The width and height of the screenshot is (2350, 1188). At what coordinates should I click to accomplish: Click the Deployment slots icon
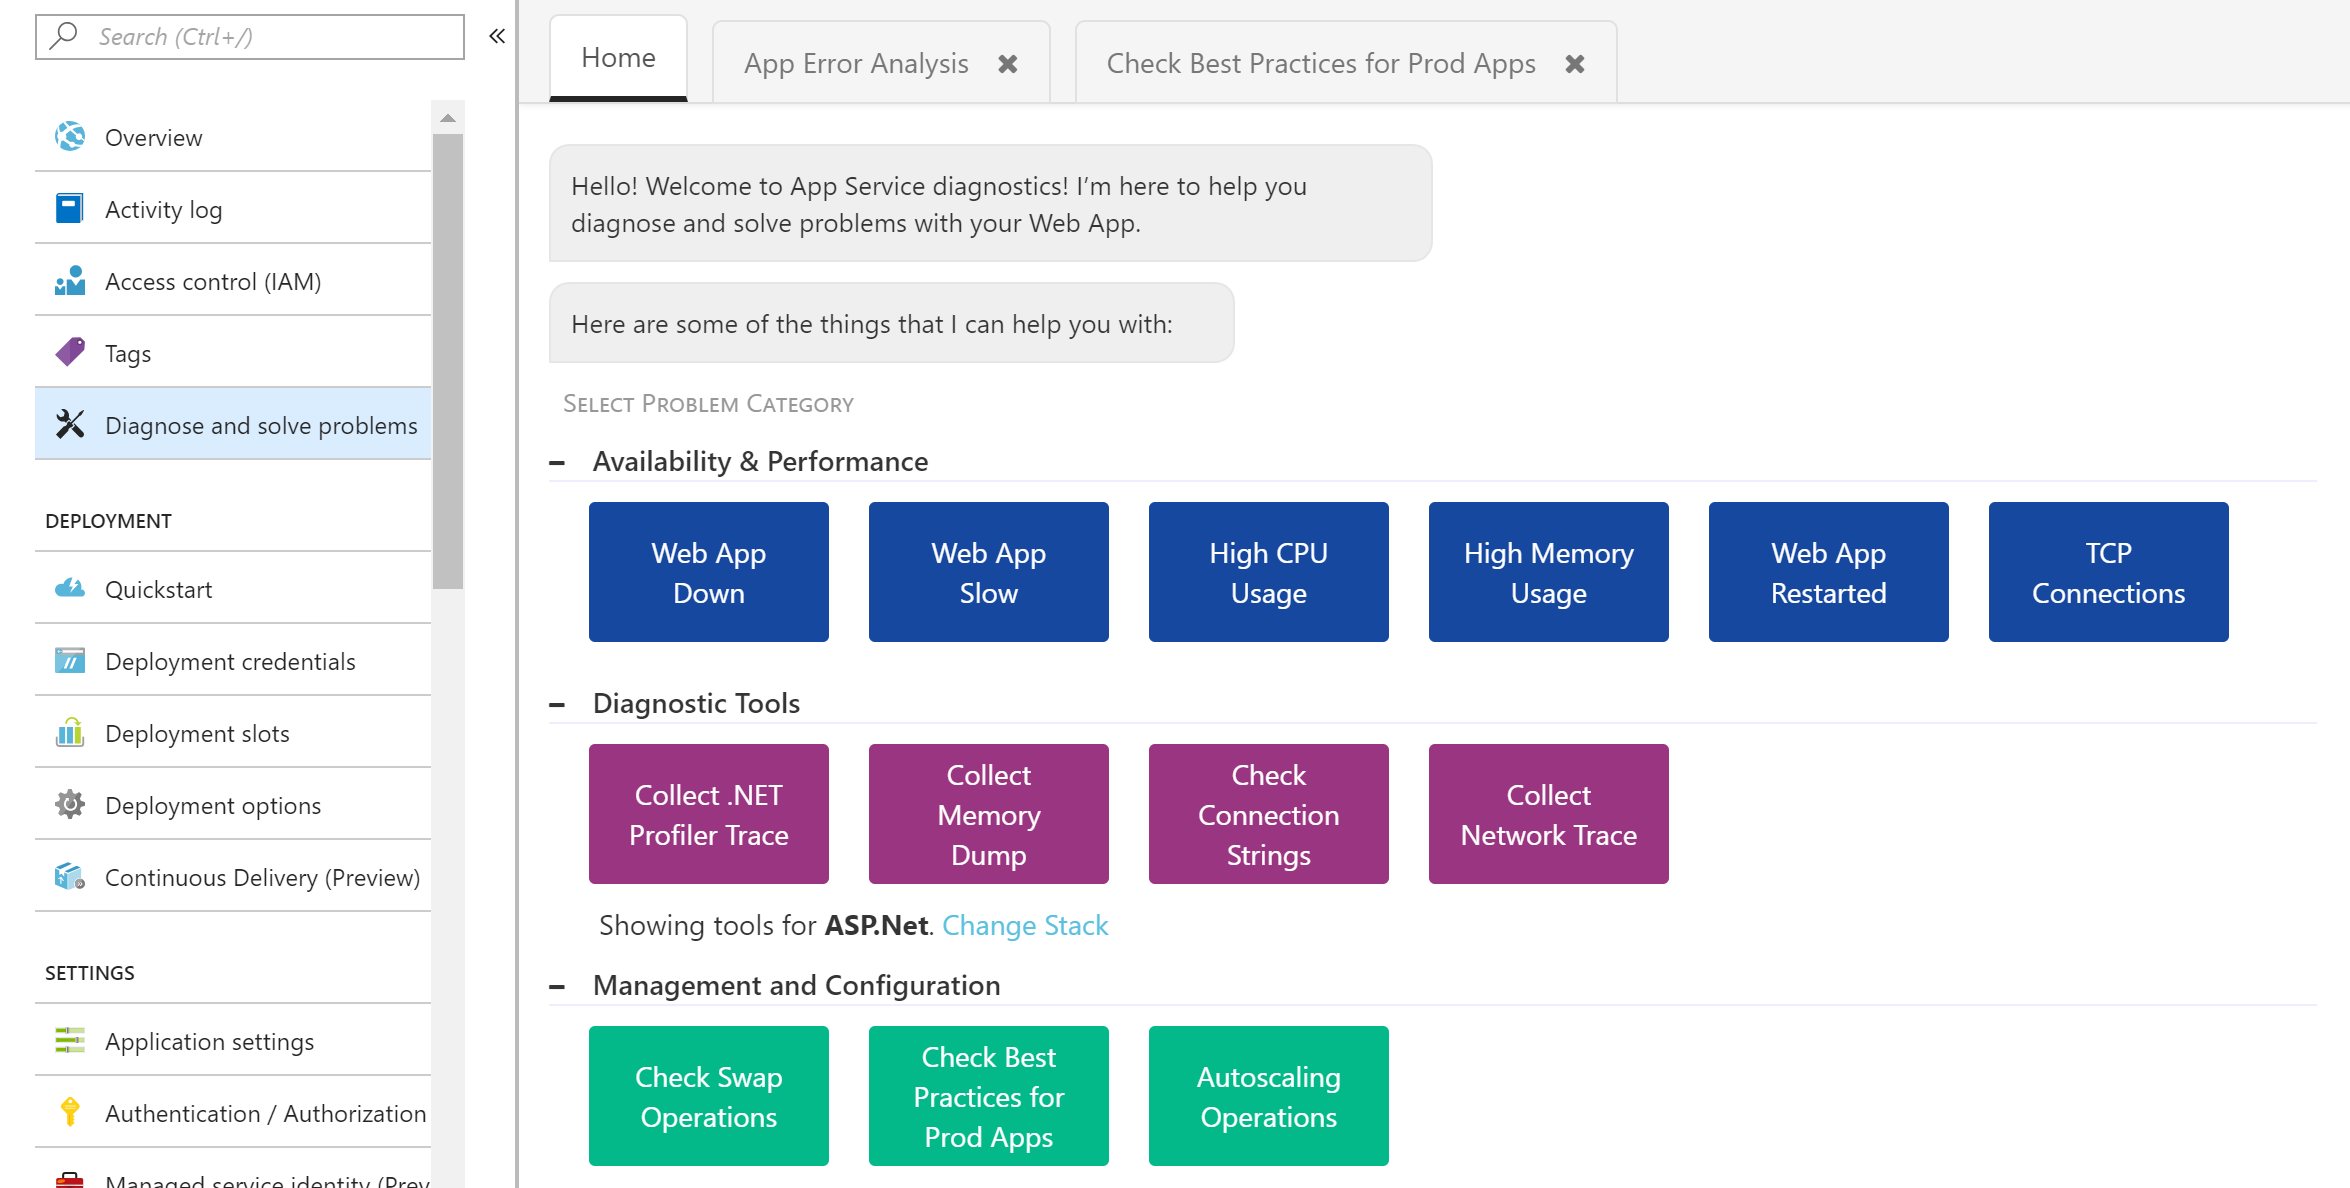tap(70, 732)
